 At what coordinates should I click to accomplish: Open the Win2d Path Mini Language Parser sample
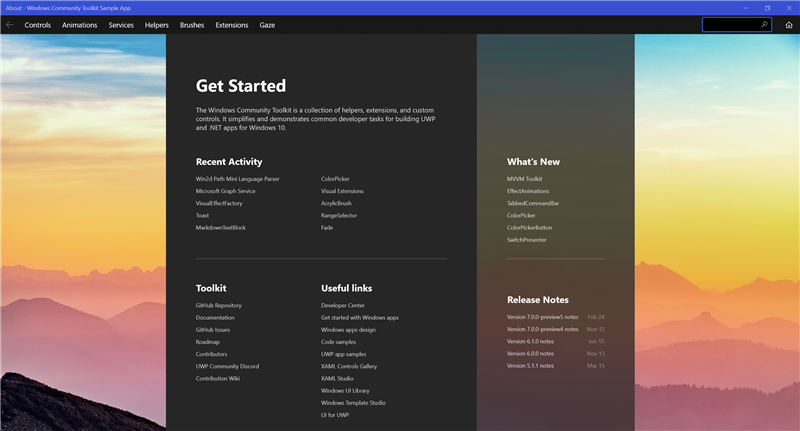coord(237,179)
